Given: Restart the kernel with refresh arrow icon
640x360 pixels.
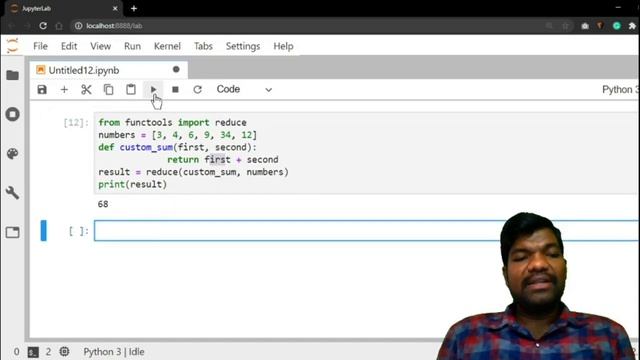Looking at the screenshot, I should (x=198, y=89).
